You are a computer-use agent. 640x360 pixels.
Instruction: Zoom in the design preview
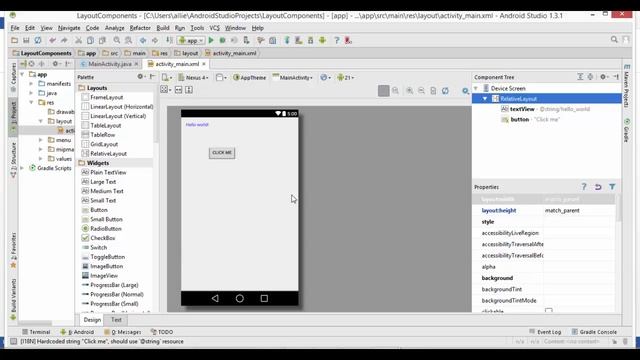tap(409, 91)
